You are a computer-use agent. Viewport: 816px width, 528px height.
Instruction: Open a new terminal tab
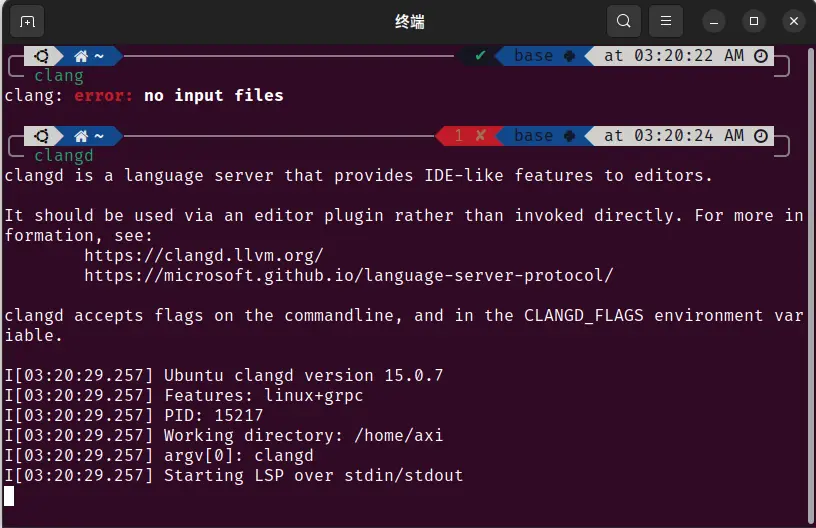pyautogui.click(x=27, y=21)
